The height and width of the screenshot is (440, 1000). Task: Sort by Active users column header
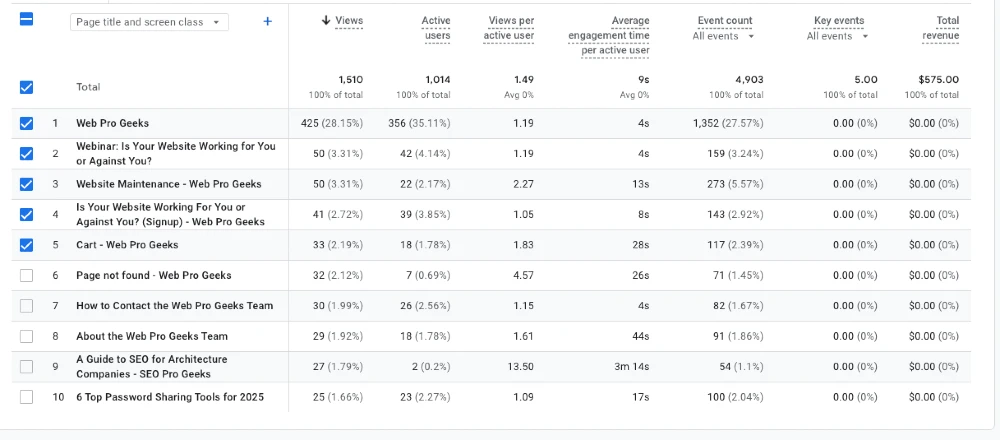436,28
